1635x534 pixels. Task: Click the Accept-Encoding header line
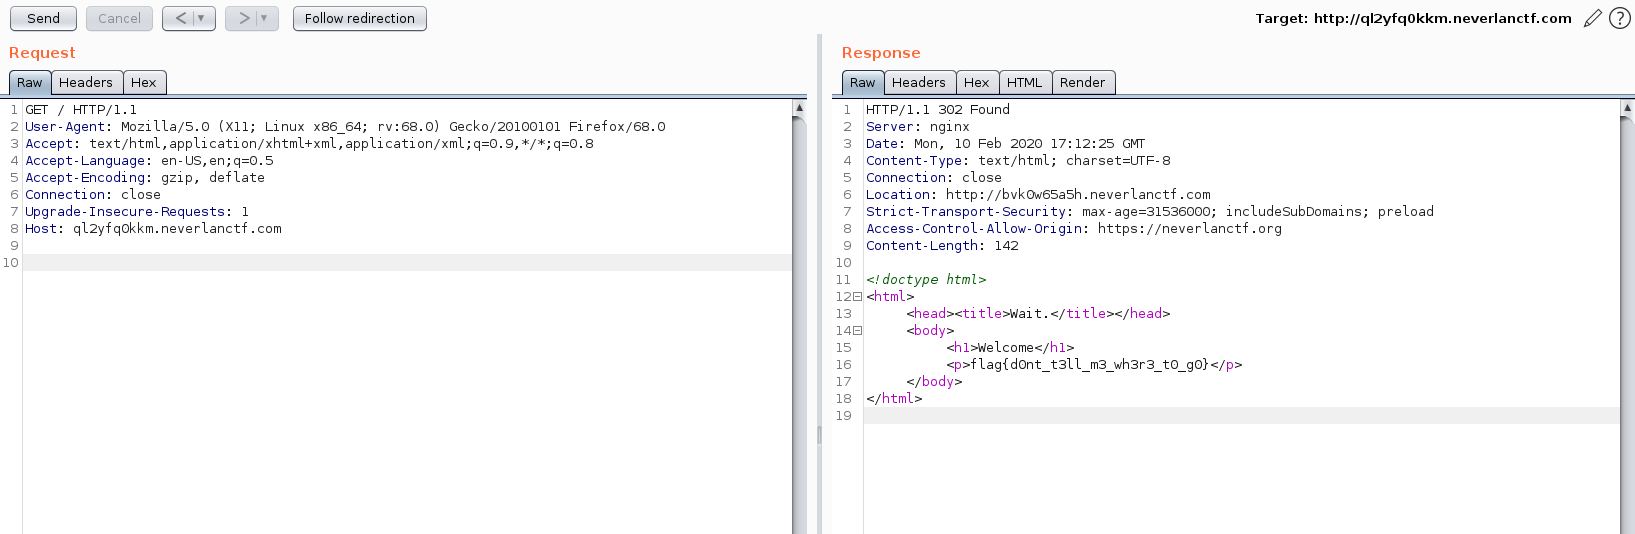[145, 178]
